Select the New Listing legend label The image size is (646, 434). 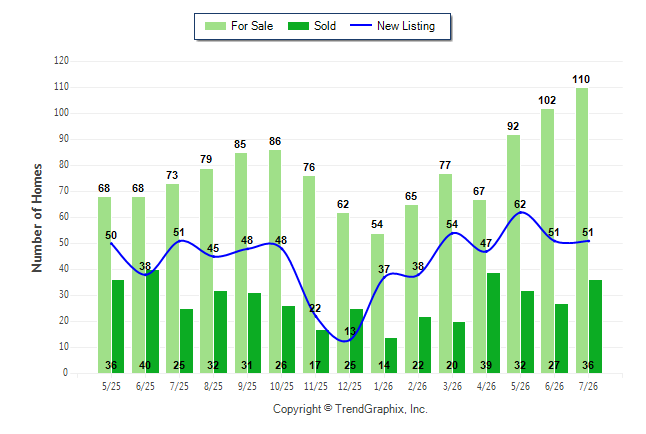[x=406, y=26]
